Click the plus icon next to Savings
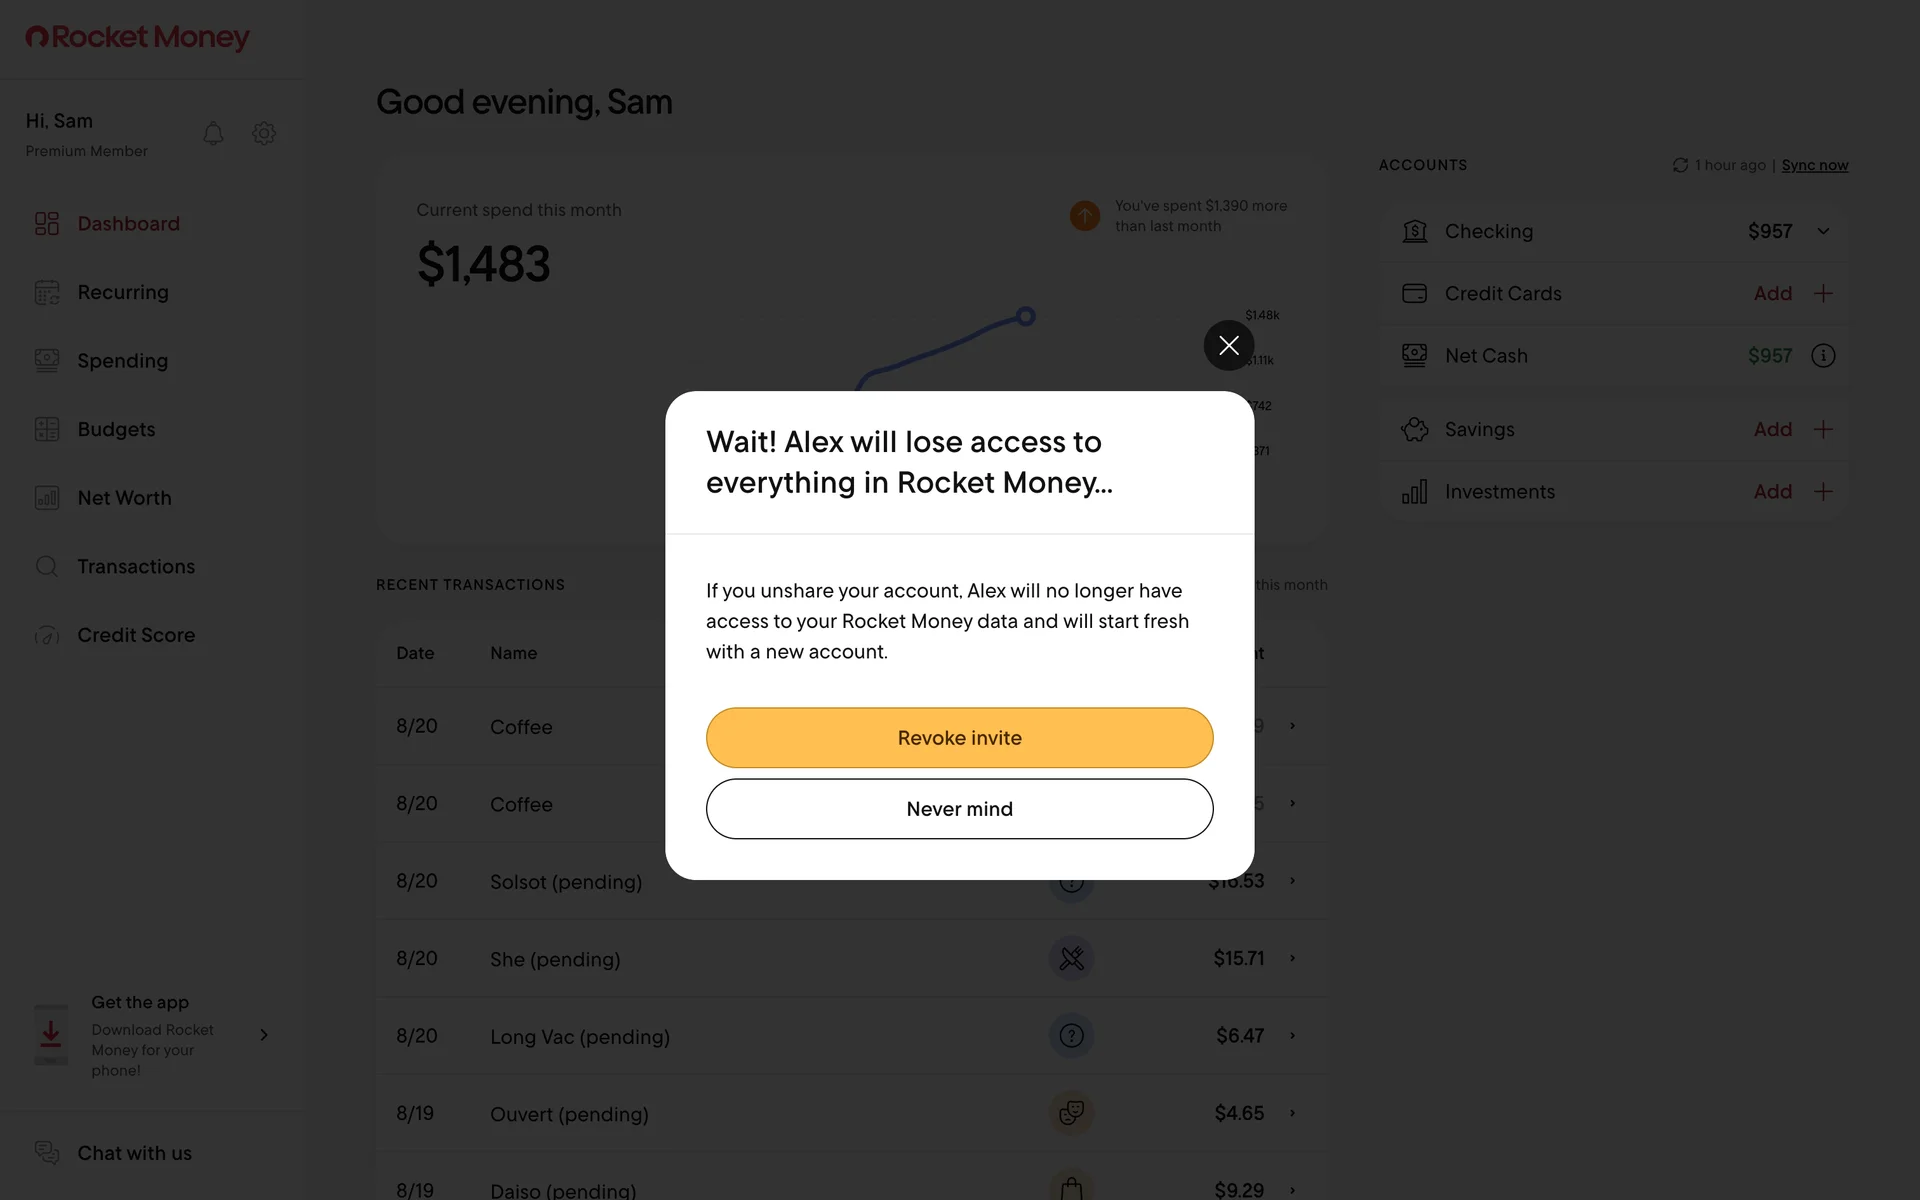This screenshot has height=1200, width=1920. click(x=1823, y=429)
